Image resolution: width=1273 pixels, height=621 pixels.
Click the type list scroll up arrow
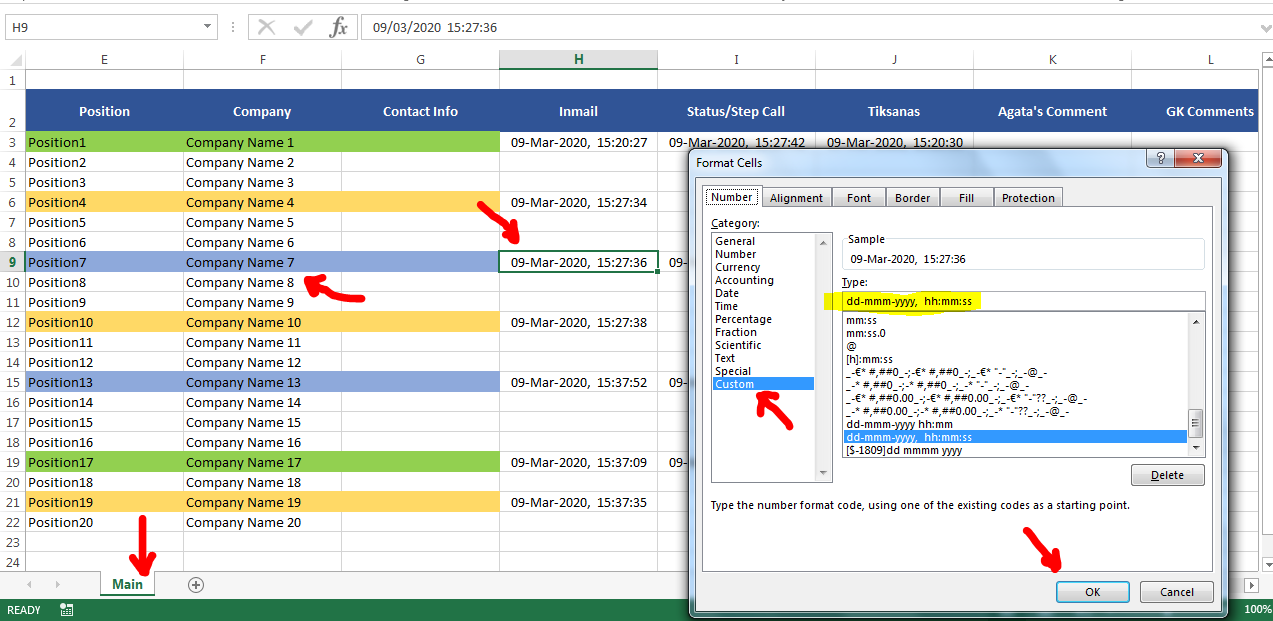pos(1195,322)
